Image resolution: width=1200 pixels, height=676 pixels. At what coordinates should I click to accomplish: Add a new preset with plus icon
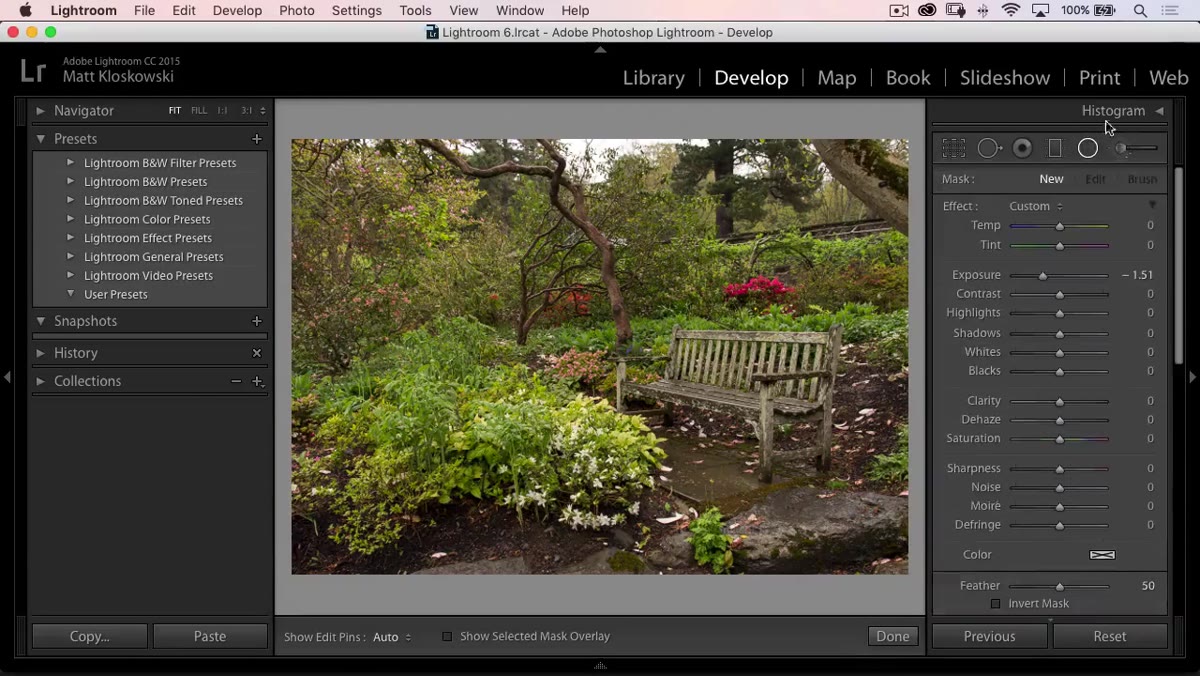click(257, 139)
